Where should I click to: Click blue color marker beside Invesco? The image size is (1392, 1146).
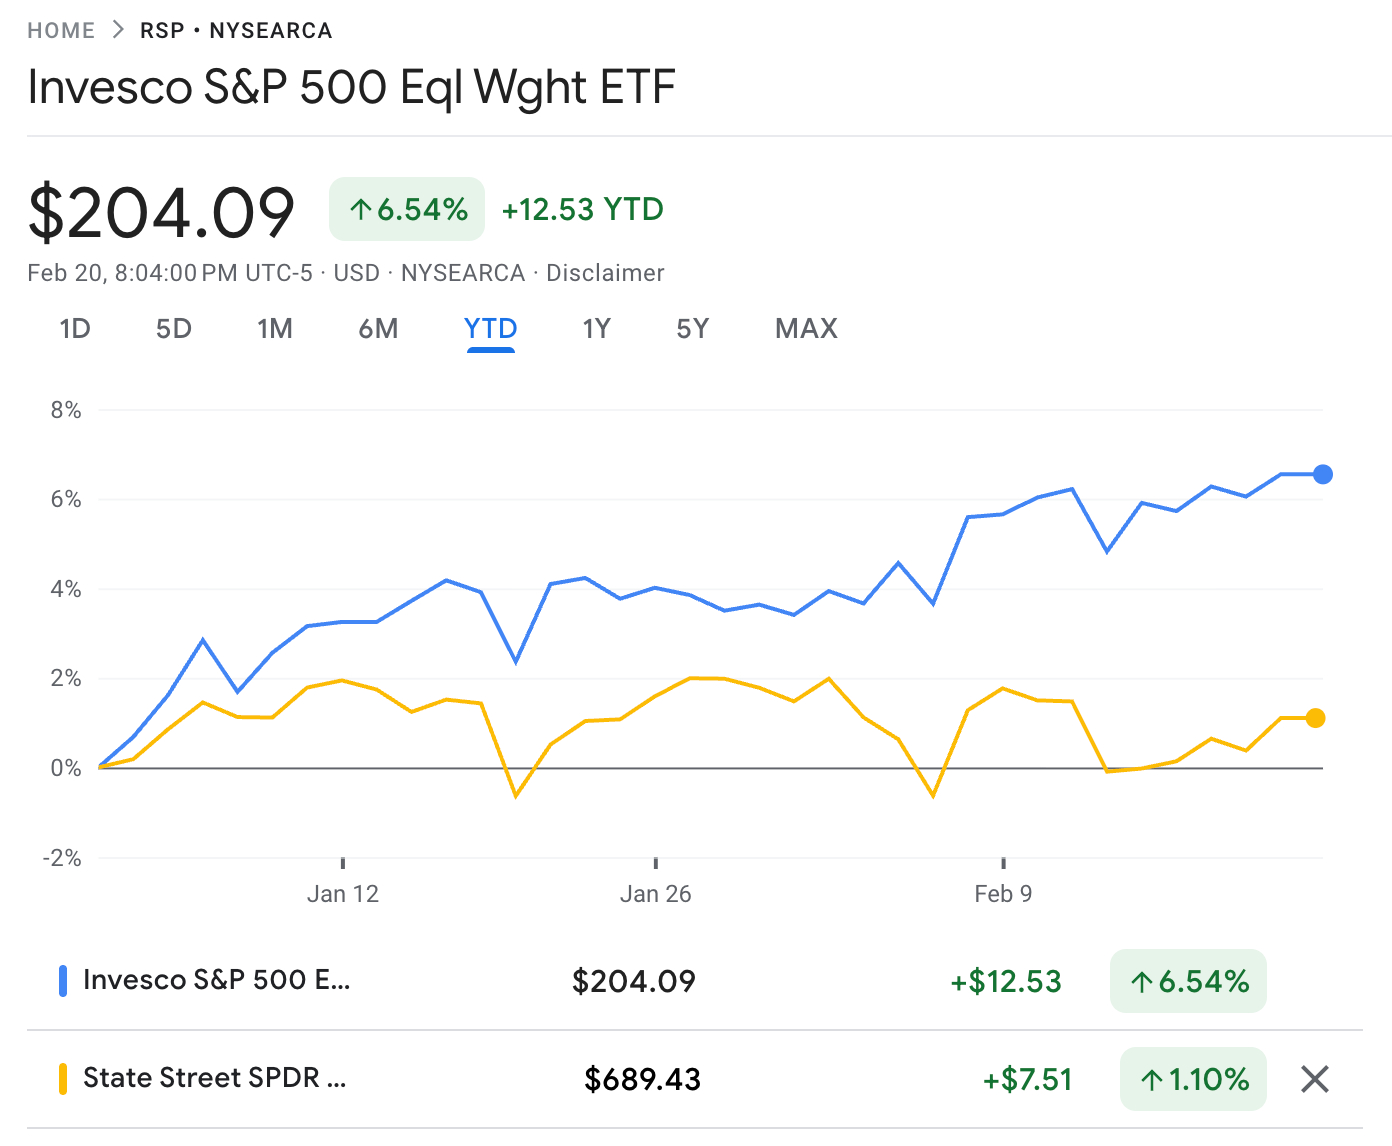[x=63, y=981]
